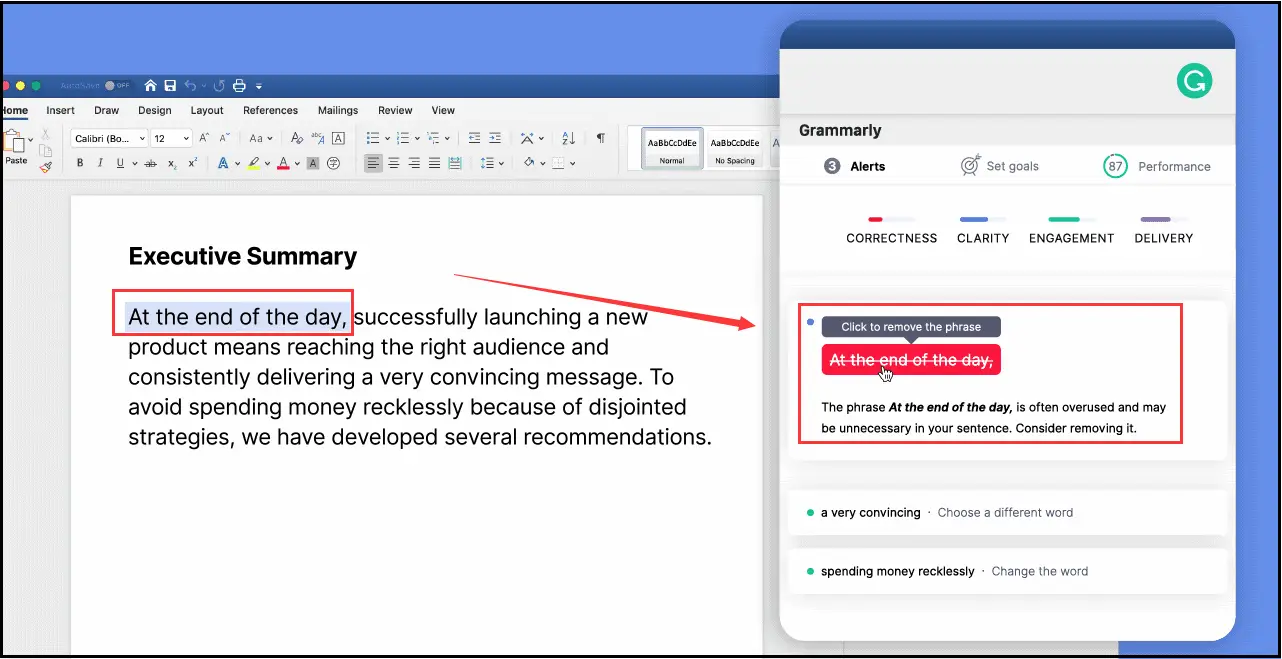Open the Change Case Aa dropdown
This screenshot has width=1282, height=659.
tap(260, 139)
